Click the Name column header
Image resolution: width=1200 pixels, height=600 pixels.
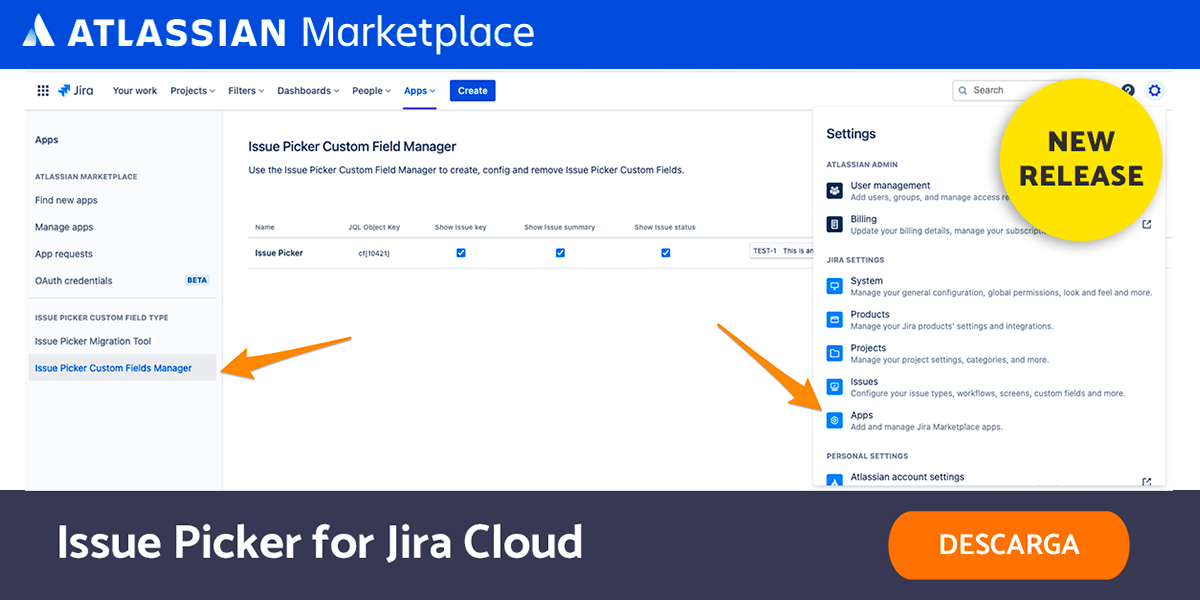(265, 227)
